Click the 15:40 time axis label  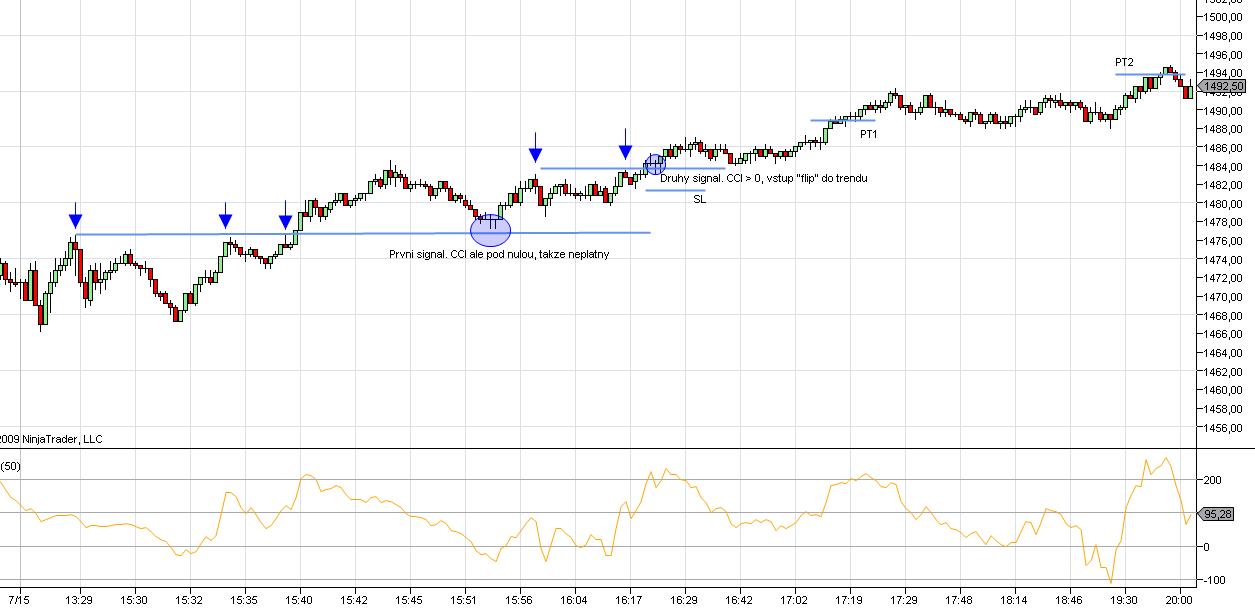click(299, 601)
